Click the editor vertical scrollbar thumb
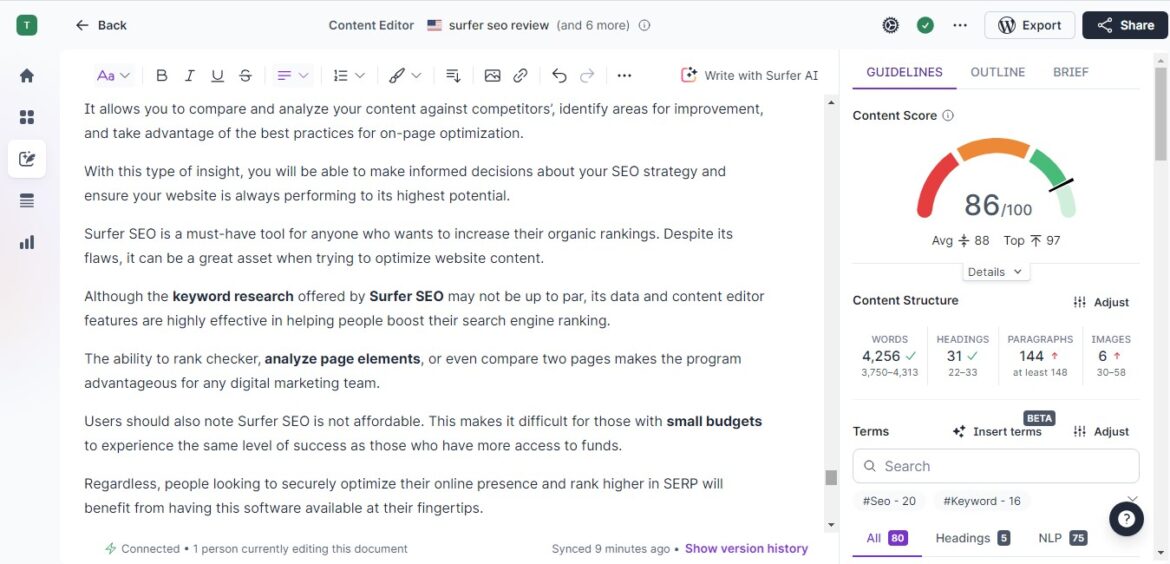 click(831, 477)
